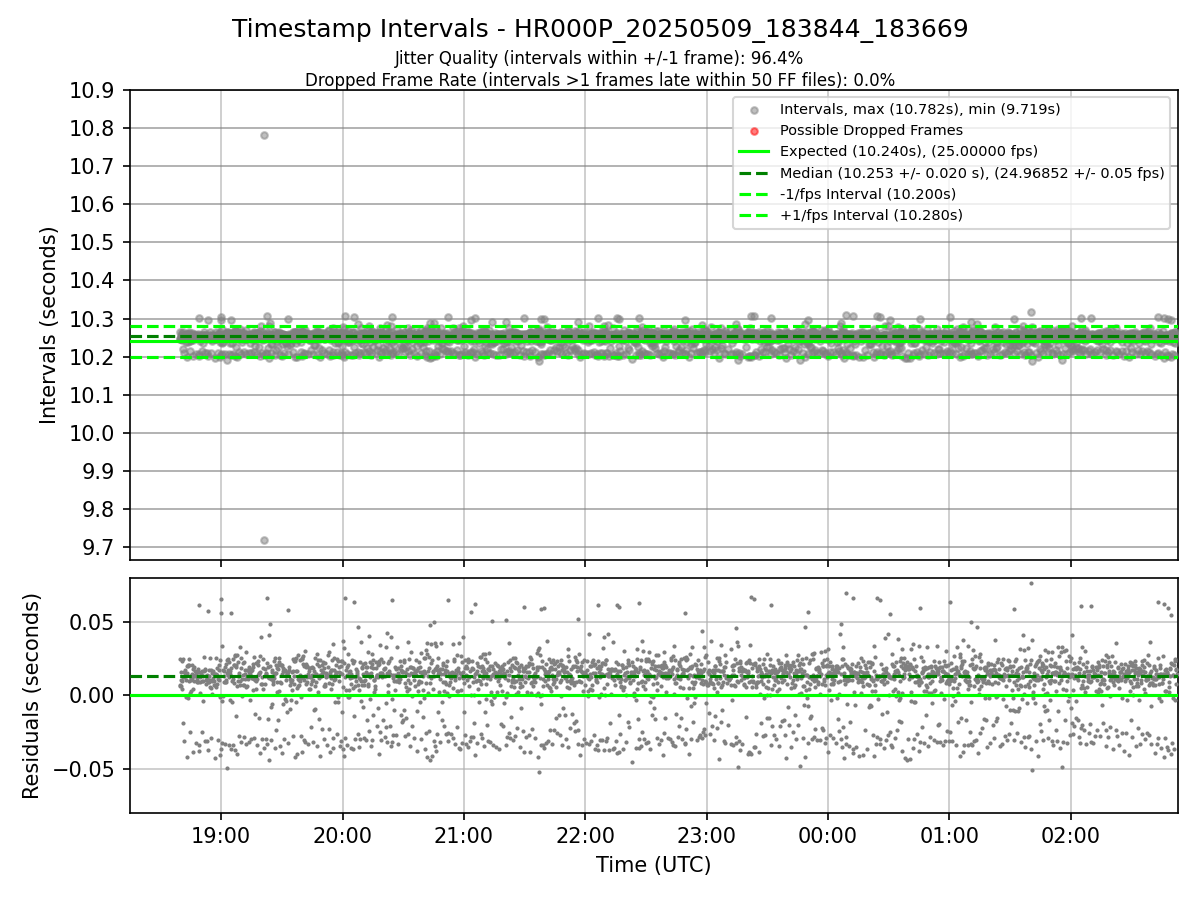The image size is (1200, 900).
Task: Click the 10.9 y-axis tick label
Action: click(x=94, y=91)
